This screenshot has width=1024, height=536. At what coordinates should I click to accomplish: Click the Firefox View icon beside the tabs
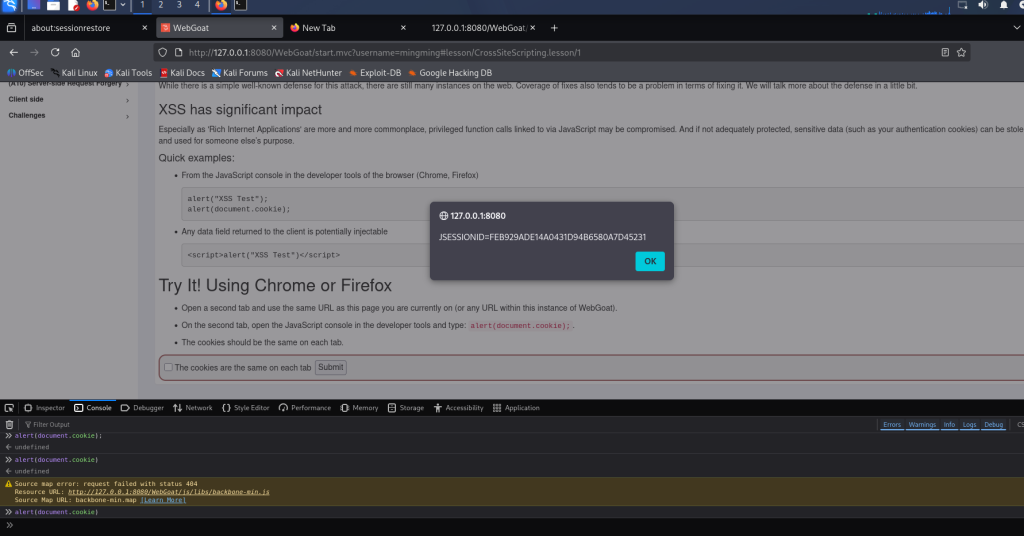tap(11, 28)
